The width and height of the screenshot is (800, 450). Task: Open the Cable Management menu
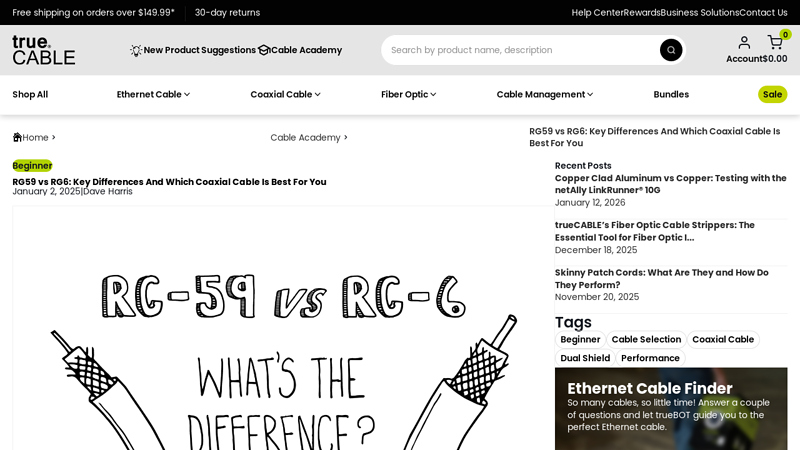(x=544, y=94)
